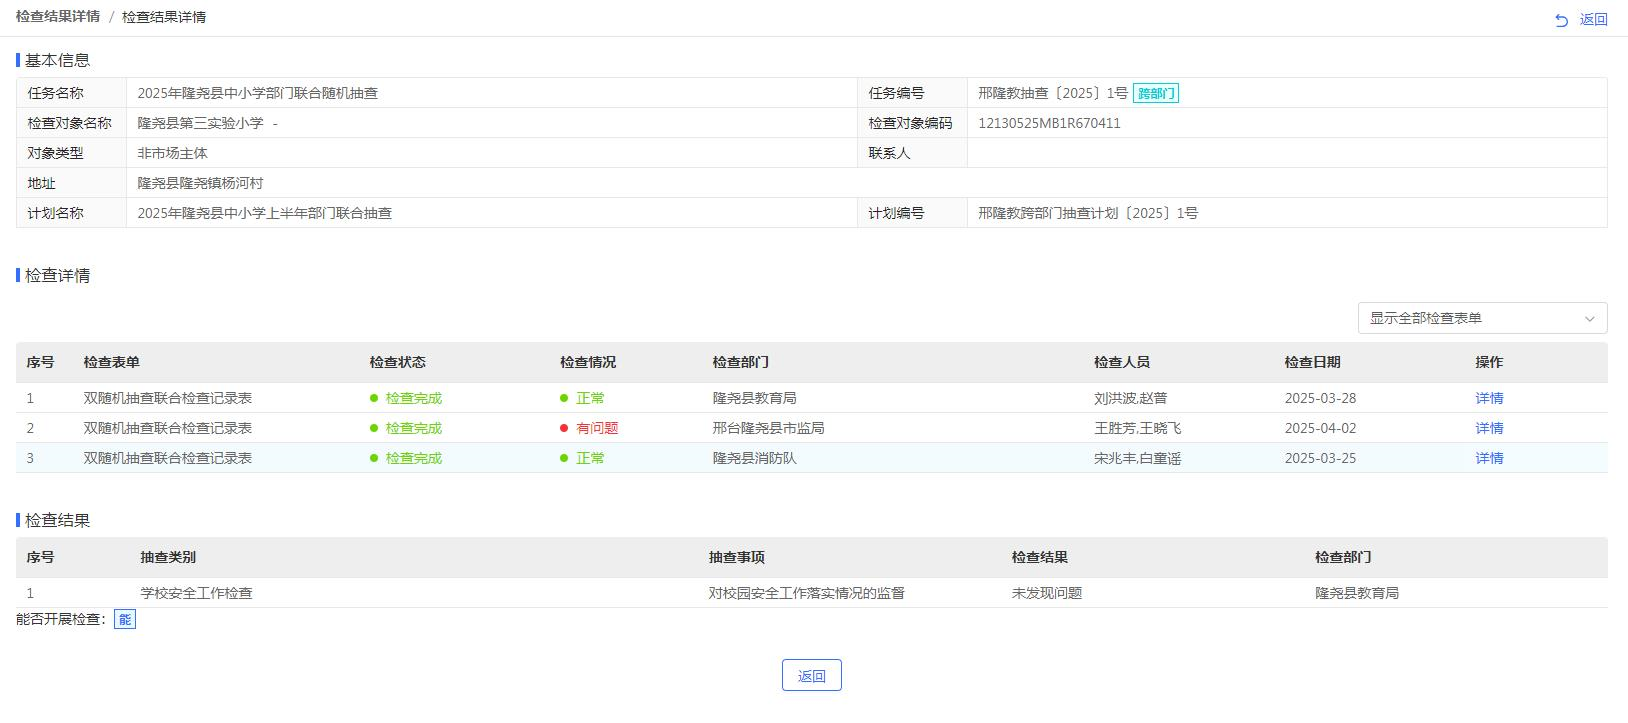The height and width of the screenshot is (723, 1628).
Task: Click the 跨部门 tag badge
Action: [1156, 94]
